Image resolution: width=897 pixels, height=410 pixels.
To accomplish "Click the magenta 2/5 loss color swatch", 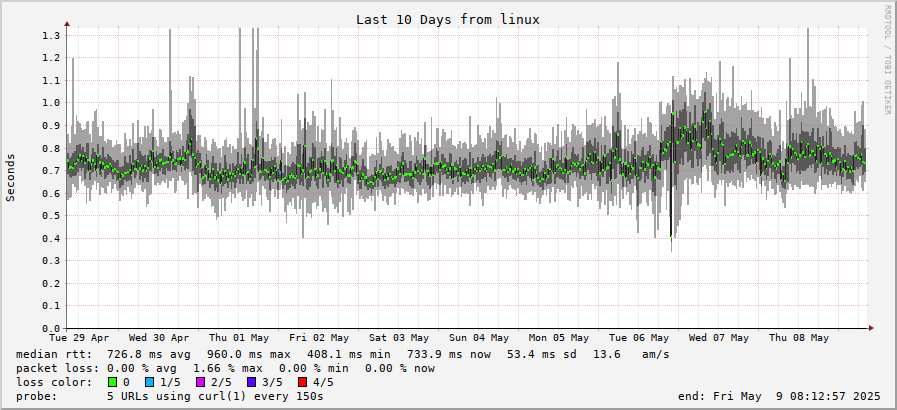I will 200,382.
